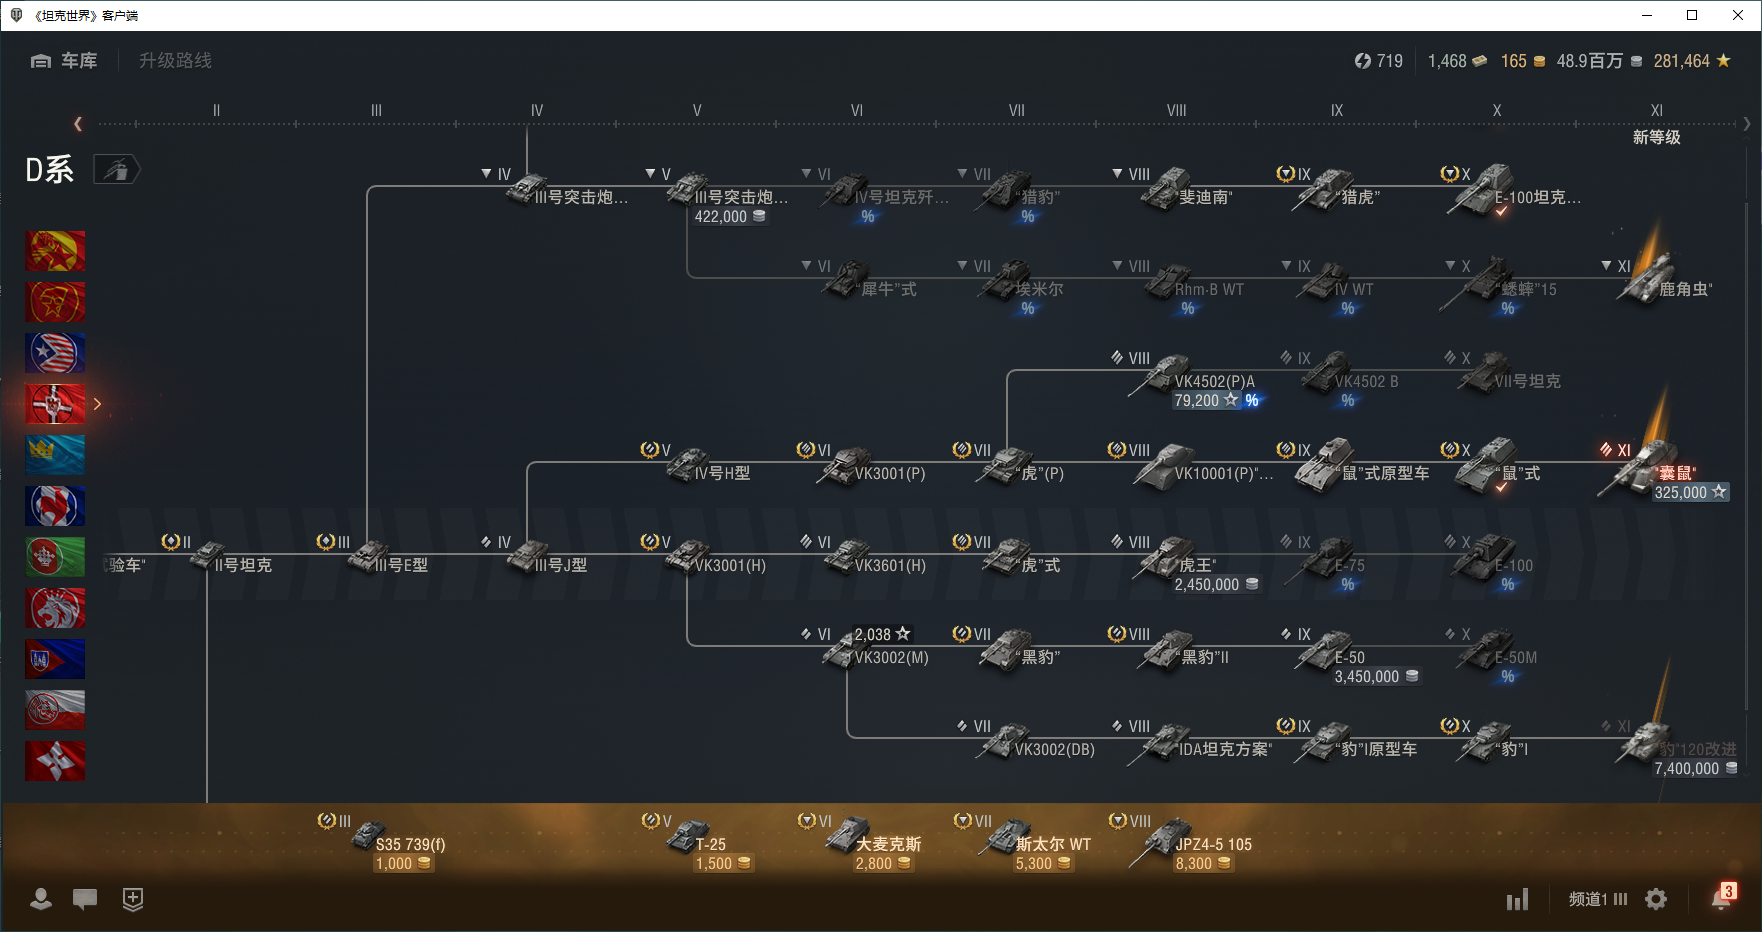Buy JPZ4-5 105 for 8,300 gold
The height and width of the screenshot is (932, 1762).
[1203, 863]
